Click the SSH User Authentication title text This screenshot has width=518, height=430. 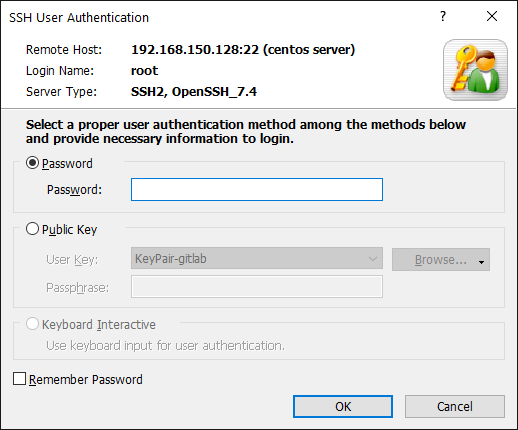(79, 18)
